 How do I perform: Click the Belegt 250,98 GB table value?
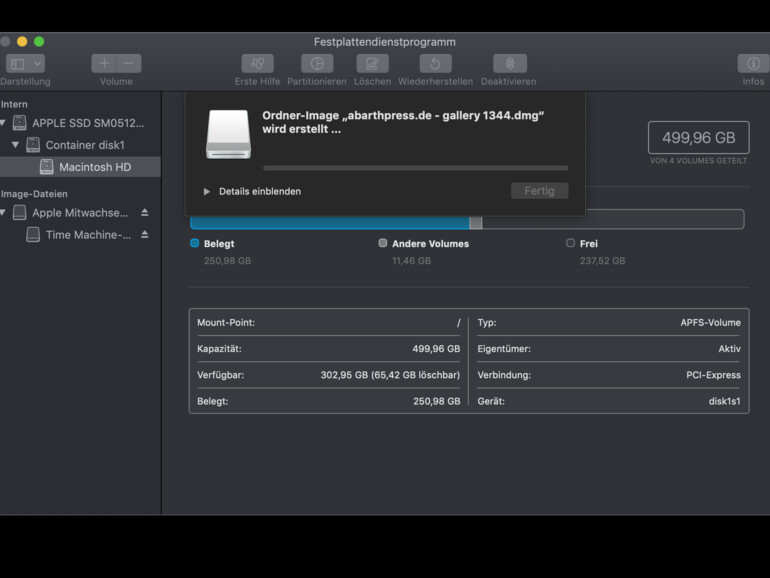[437, 401]
